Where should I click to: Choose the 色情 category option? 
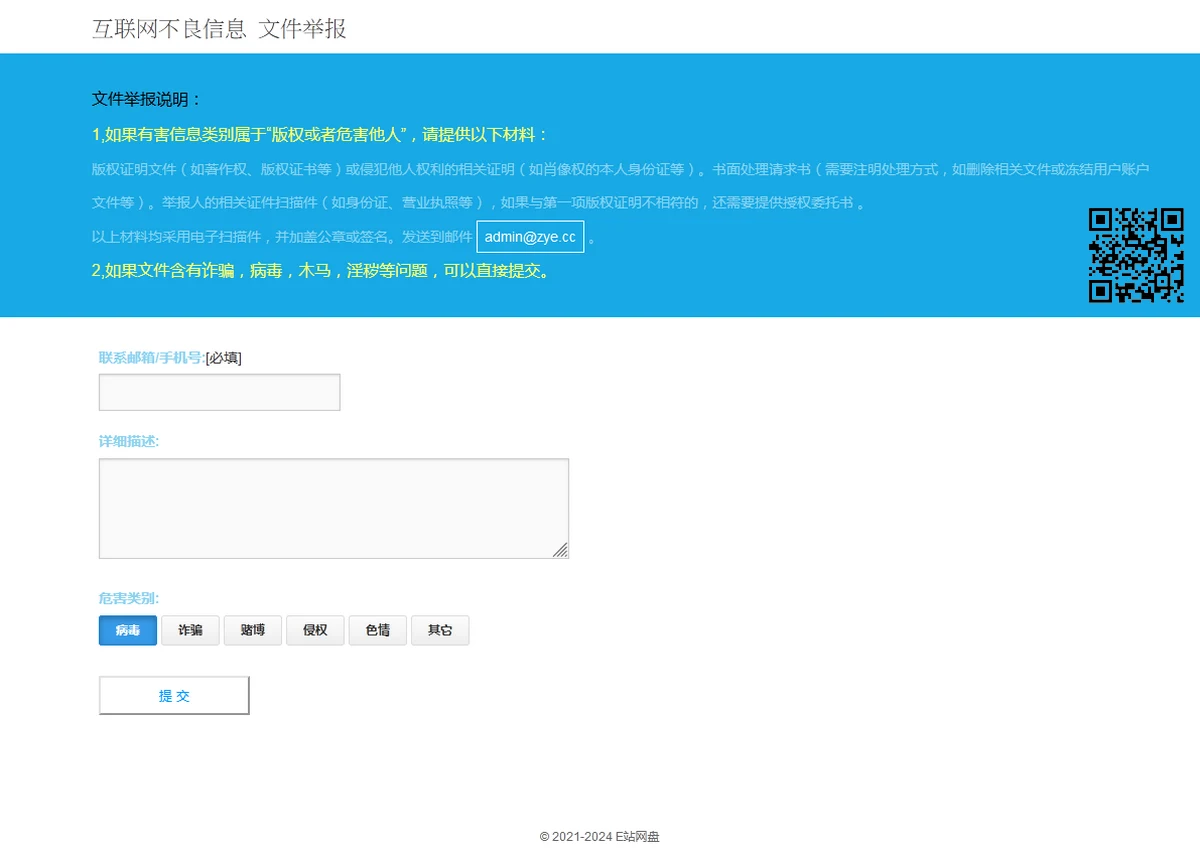coord(377,630)
